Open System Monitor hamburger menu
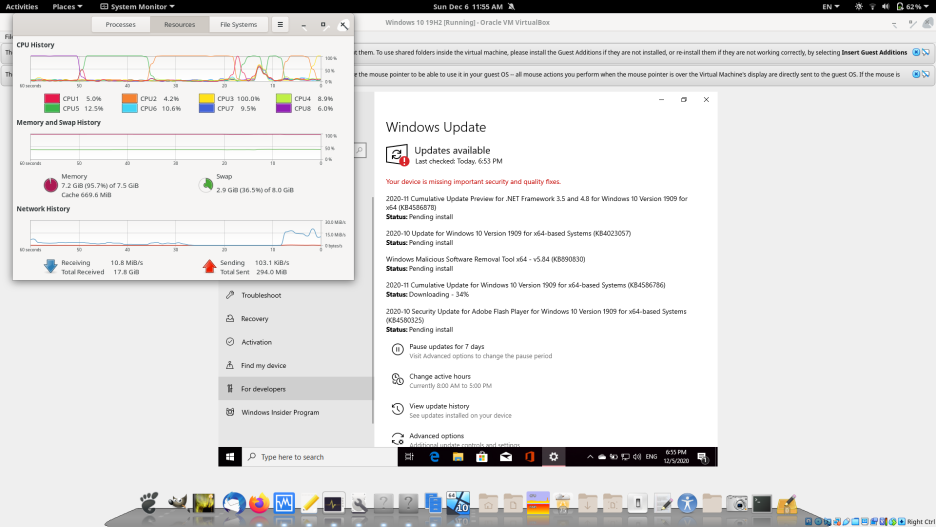Viewport: 936px width, 527px height. click(280, 24)
